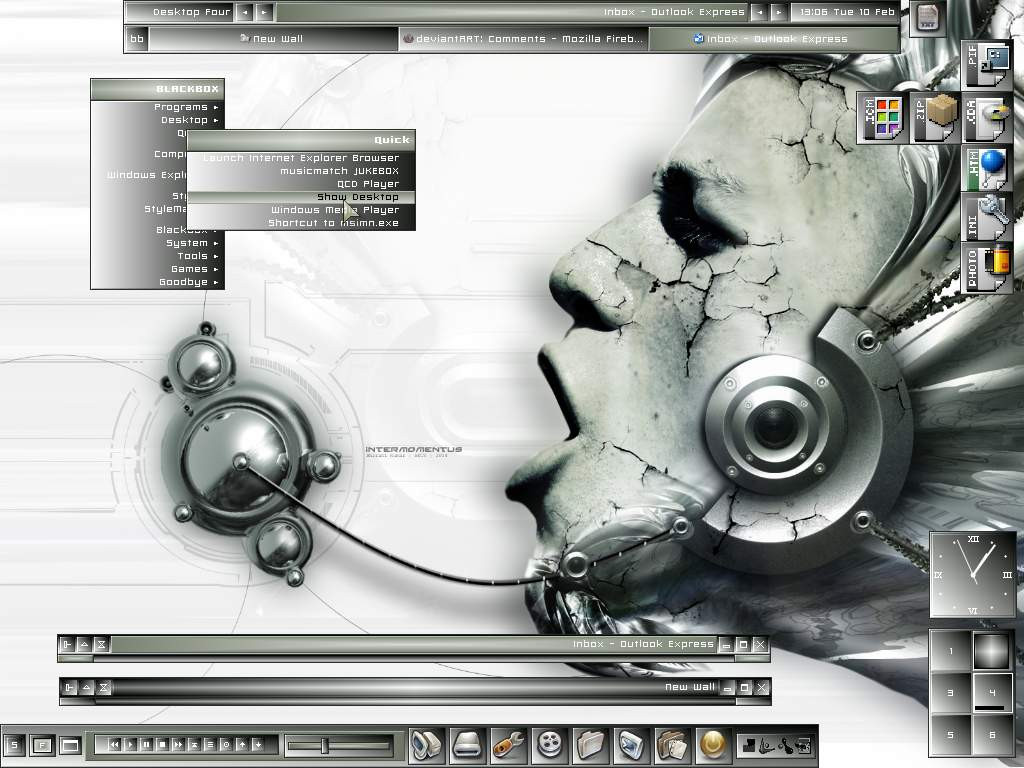The height and width of the screenshot is (768, 1024).
Task: Switch to Inbox Outlook Express taskbar button
Action: 773,39
